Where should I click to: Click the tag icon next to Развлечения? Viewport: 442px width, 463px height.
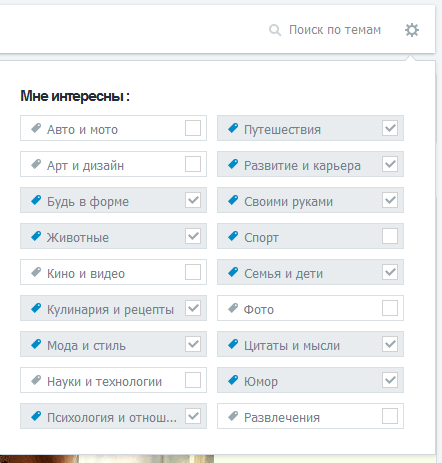click(x=233, y=416)
